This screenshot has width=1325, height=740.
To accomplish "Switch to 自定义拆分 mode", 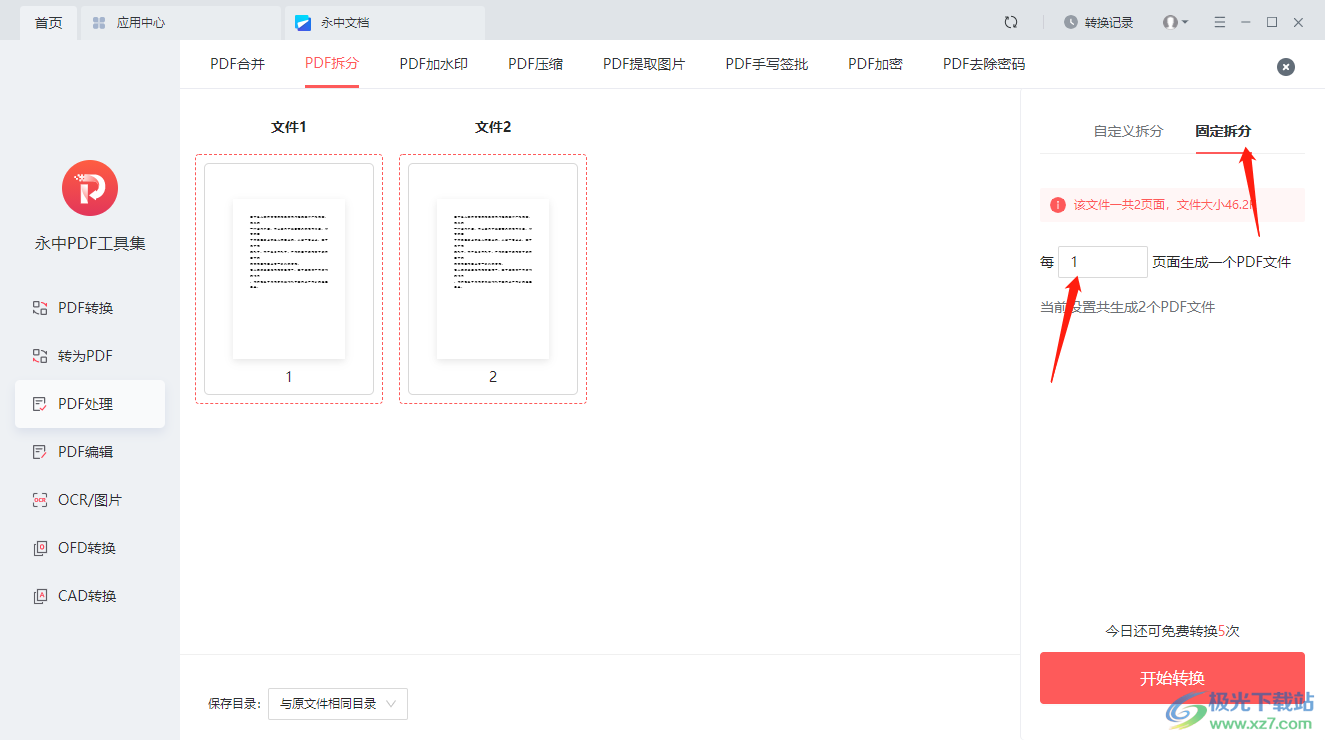I will (x=1128, y=131).
